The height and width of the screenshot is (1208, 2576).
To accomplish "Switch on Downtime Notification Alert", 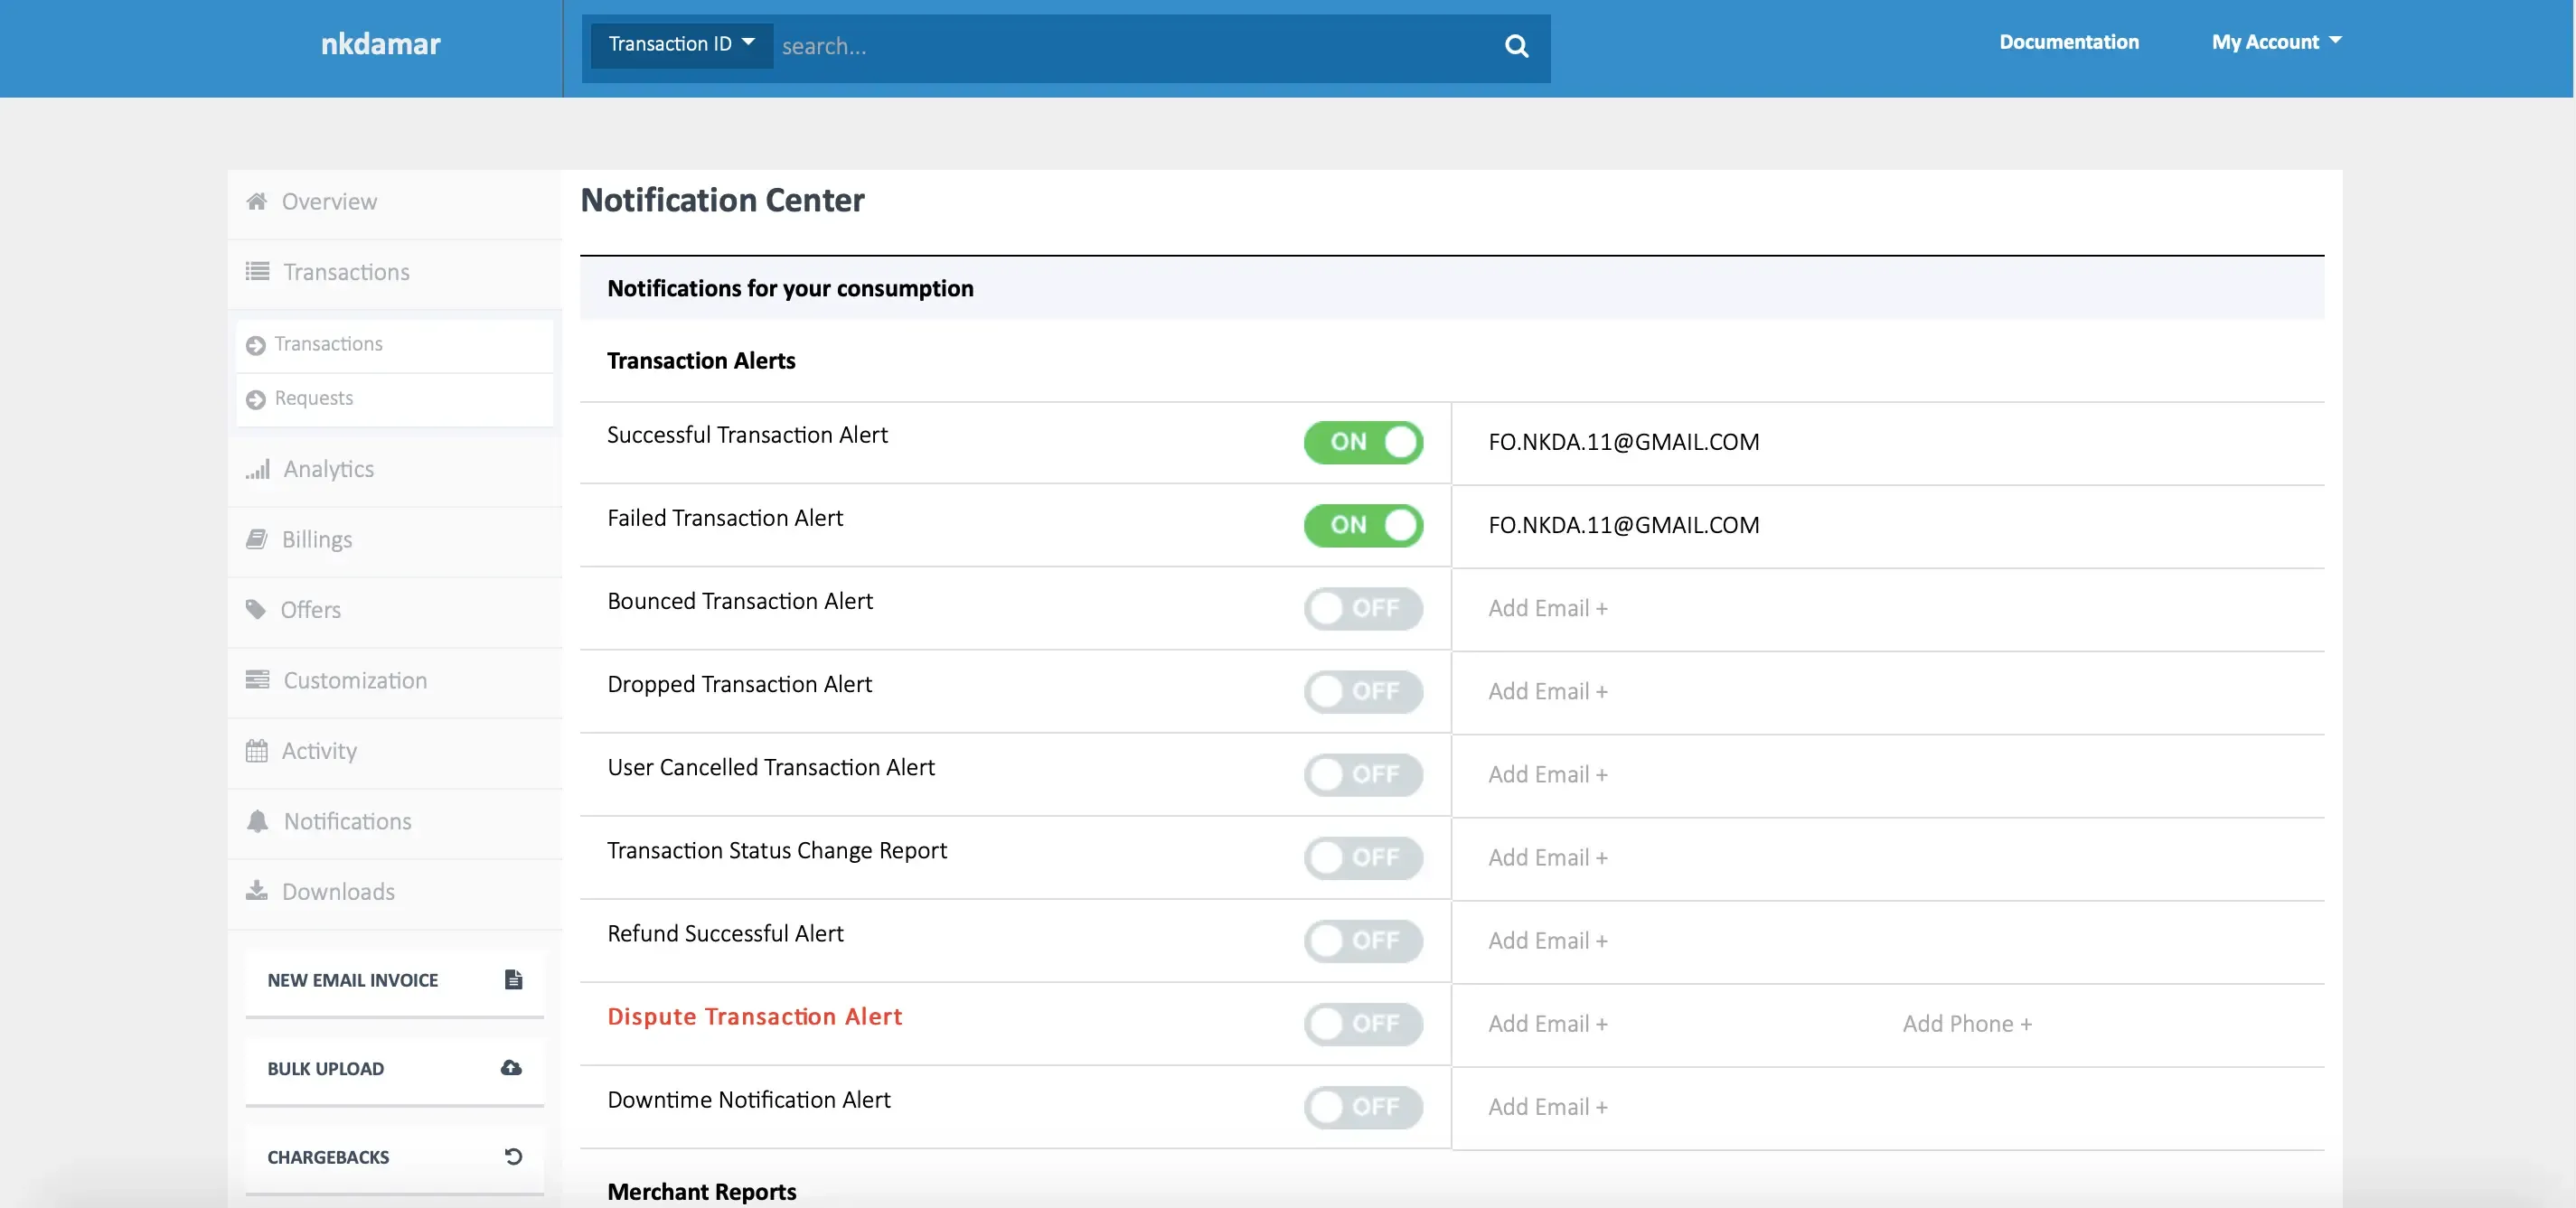I will (1363, 1106).
